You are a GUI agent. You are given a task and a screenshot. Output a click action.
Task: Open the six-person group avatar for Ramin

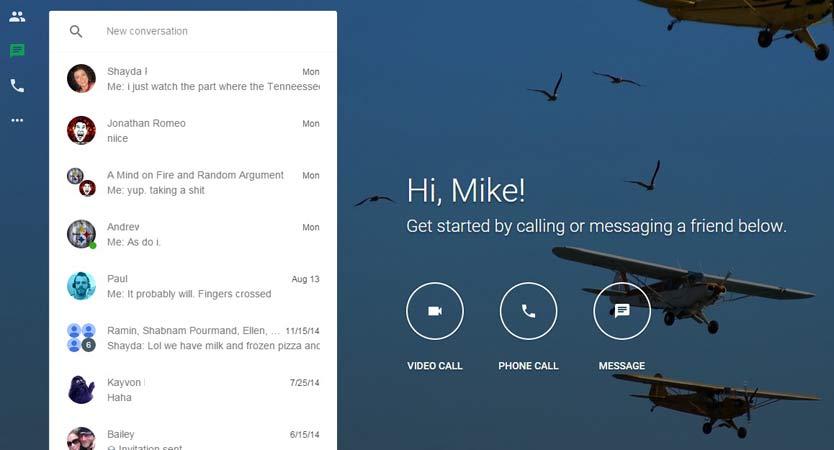pos(81,338)
